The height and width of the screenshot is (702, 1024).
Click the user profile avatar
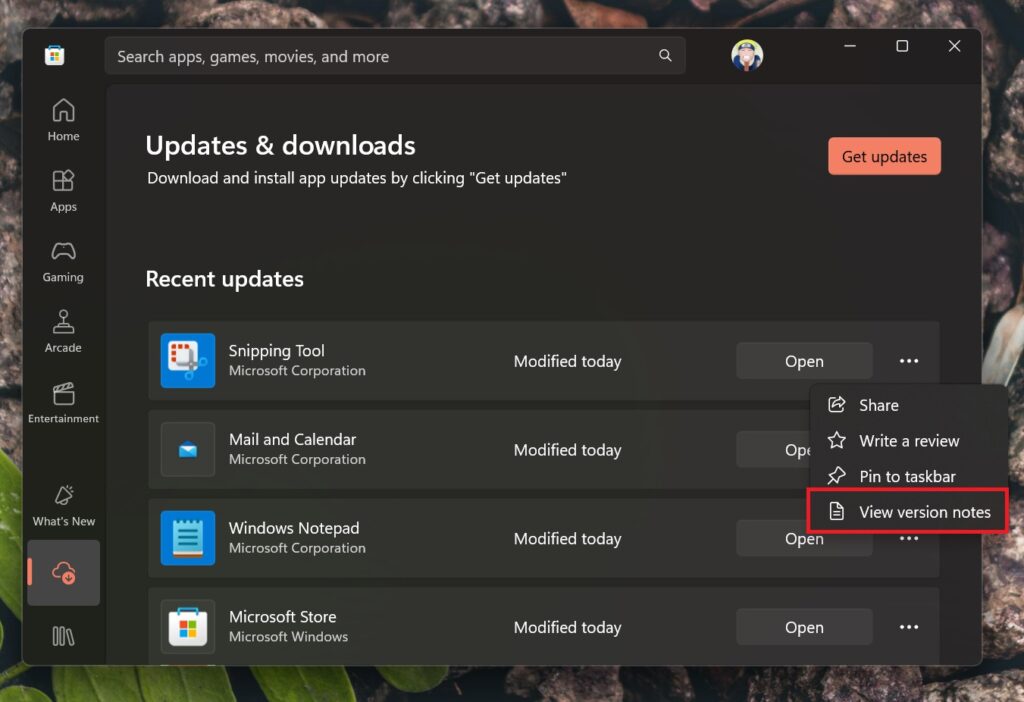747,55
